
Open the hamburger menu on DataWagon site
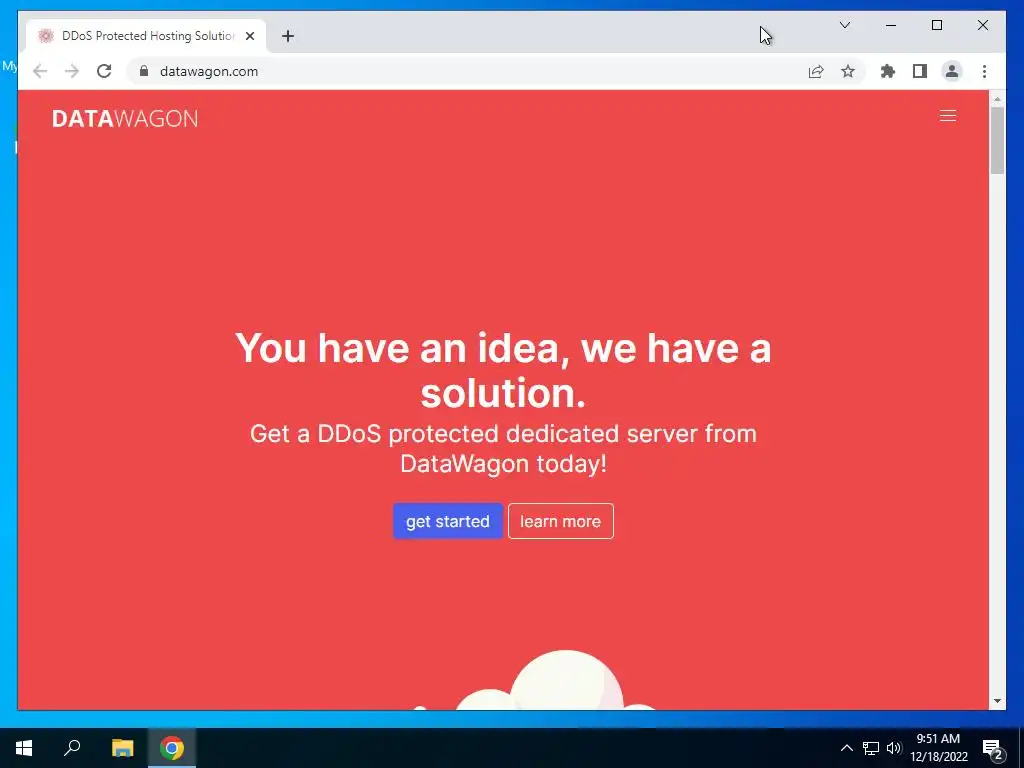948,116
